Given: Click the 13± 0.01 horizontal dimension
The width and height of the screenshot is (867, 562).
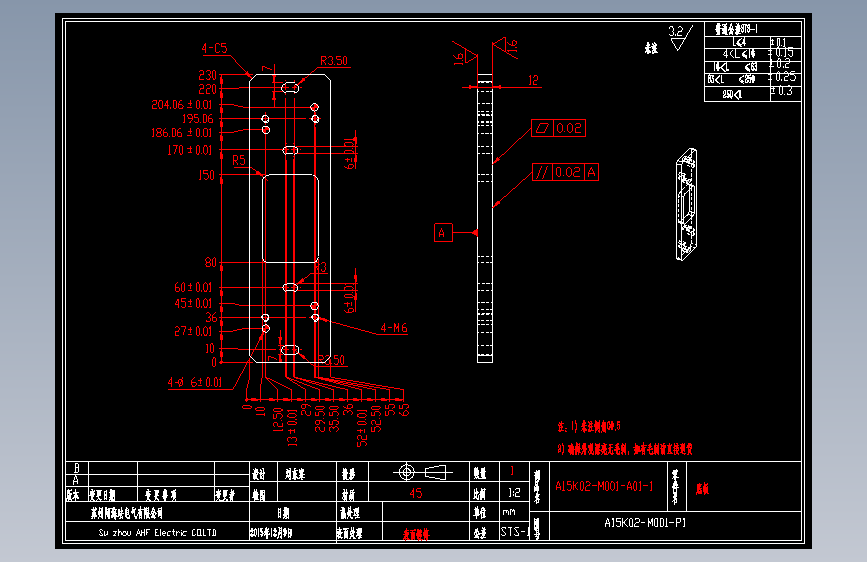Looking at the screenshot, I should point(293,429).
